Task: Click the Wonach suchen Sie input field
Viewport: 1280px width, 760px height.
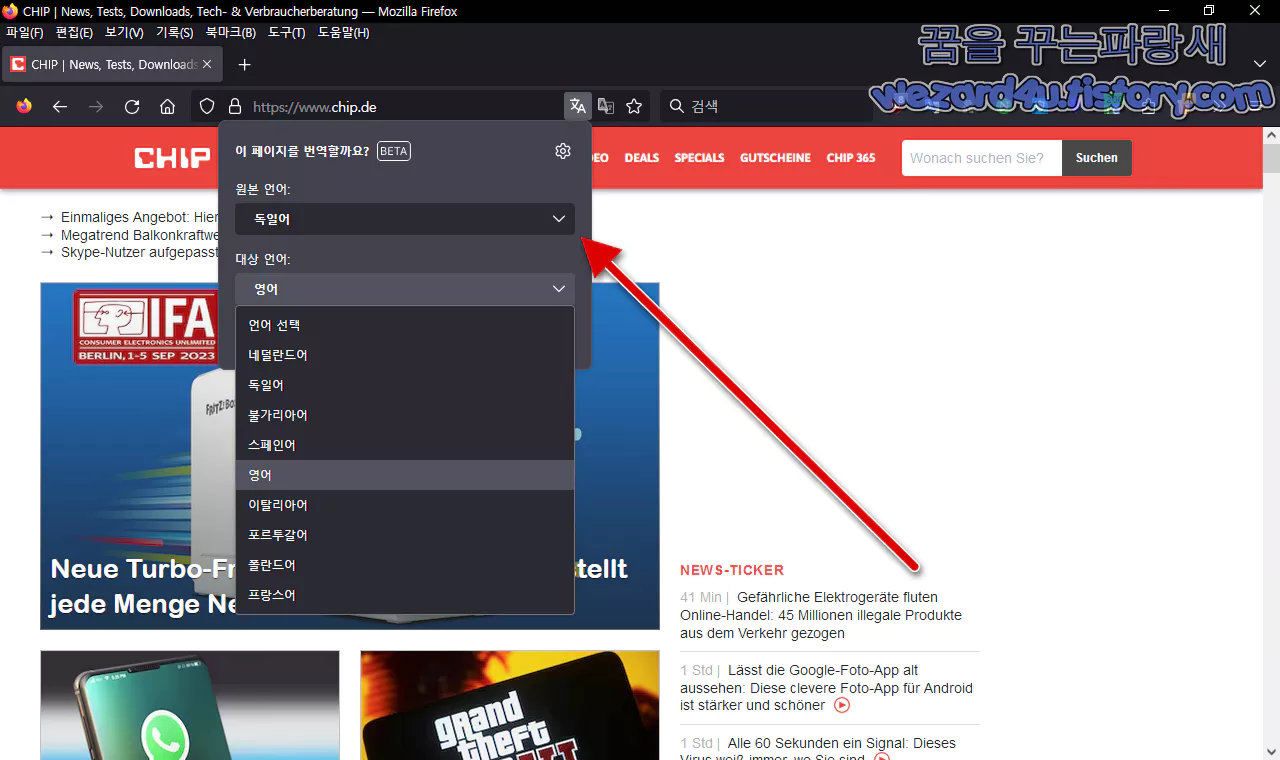Action: tap(981, 157)
